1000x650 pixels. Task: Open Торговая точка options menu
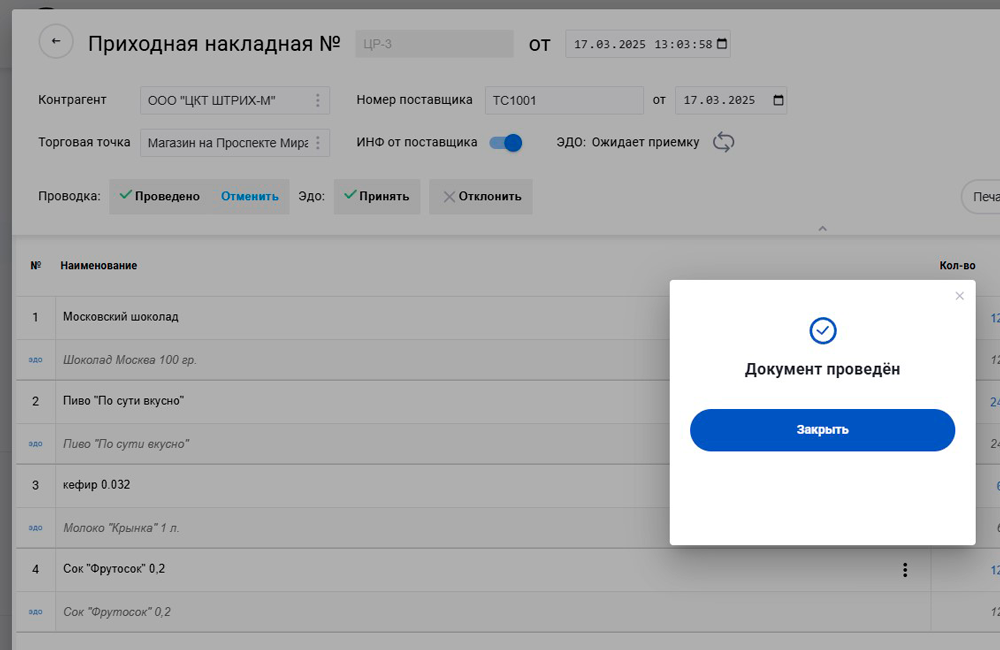317,143
